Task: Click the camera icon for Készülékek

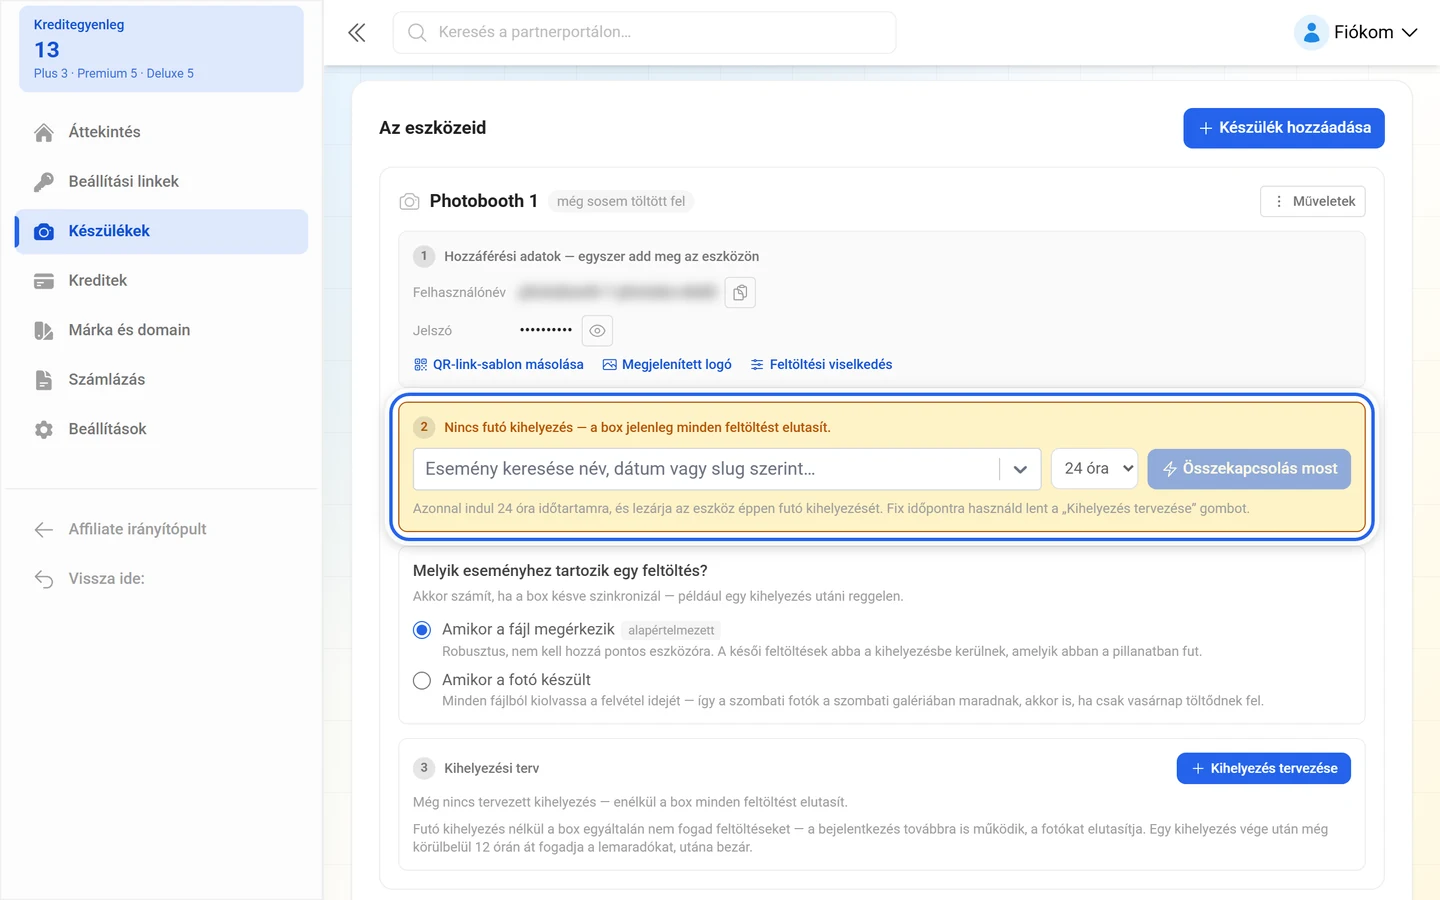Action: point(44,232)
